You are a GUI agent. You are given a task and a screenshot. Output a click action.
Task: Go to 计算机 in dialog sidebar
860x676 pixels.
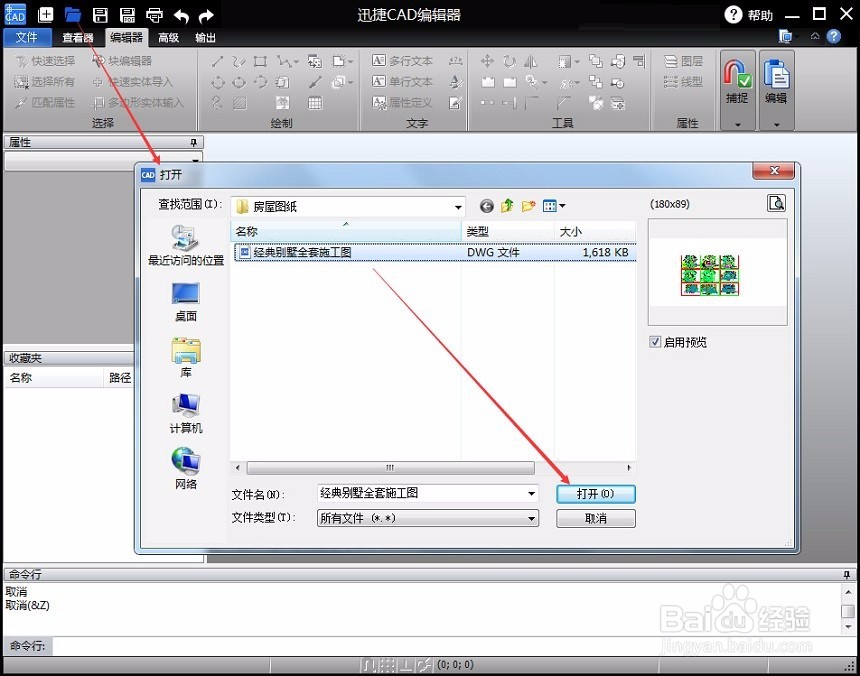point(185,413)
